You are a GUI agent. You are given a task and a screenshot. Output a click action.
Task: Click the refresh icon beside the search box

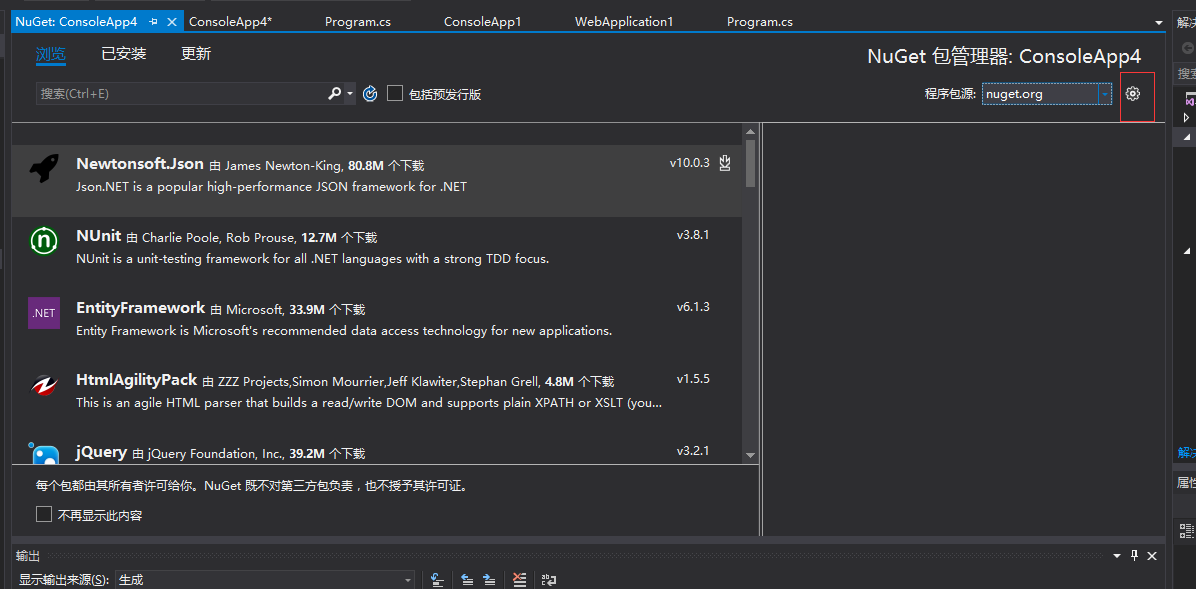(370, 94)
